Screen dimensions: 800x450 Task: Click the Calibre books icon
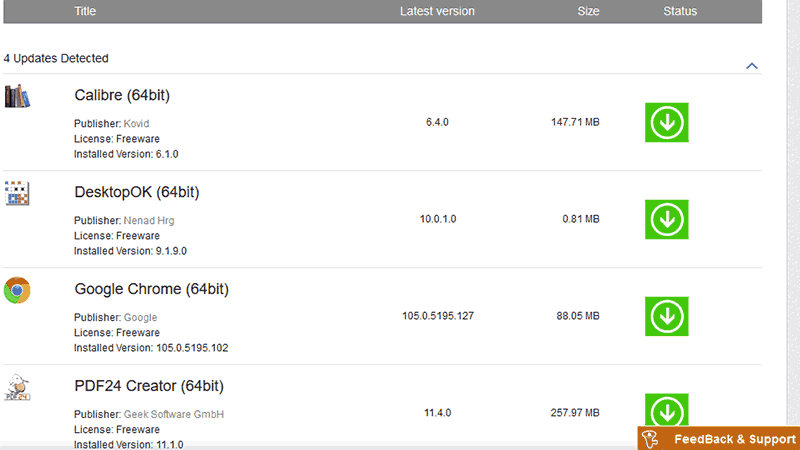(17, 97)
